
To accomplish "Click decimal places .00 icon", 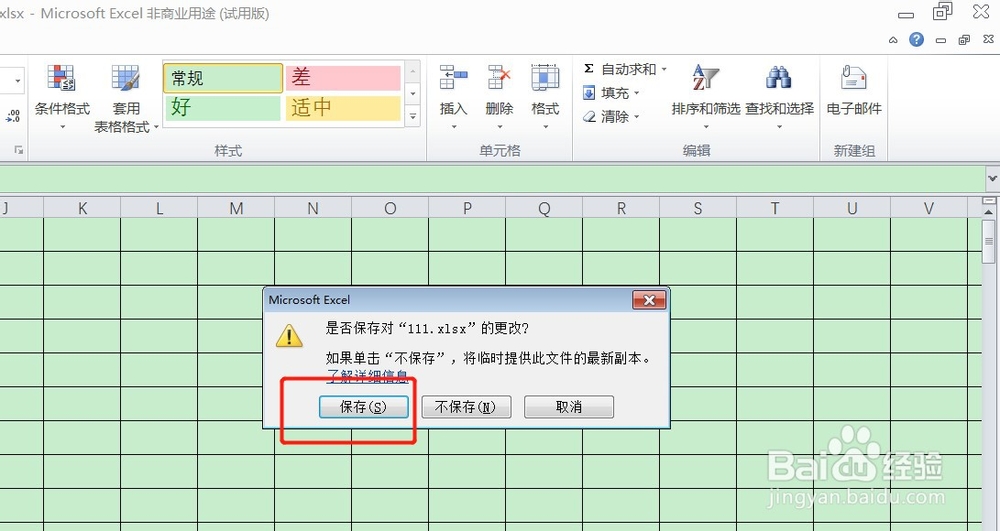I will 13,116.
